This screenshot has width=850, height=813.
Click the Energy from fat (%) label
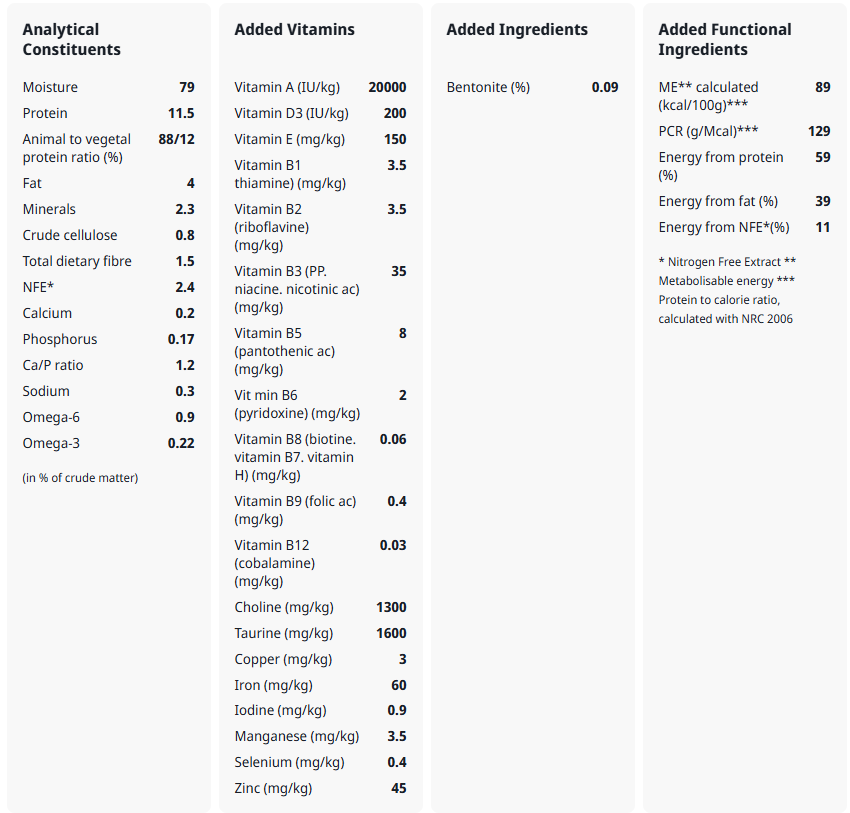[718, 202]
